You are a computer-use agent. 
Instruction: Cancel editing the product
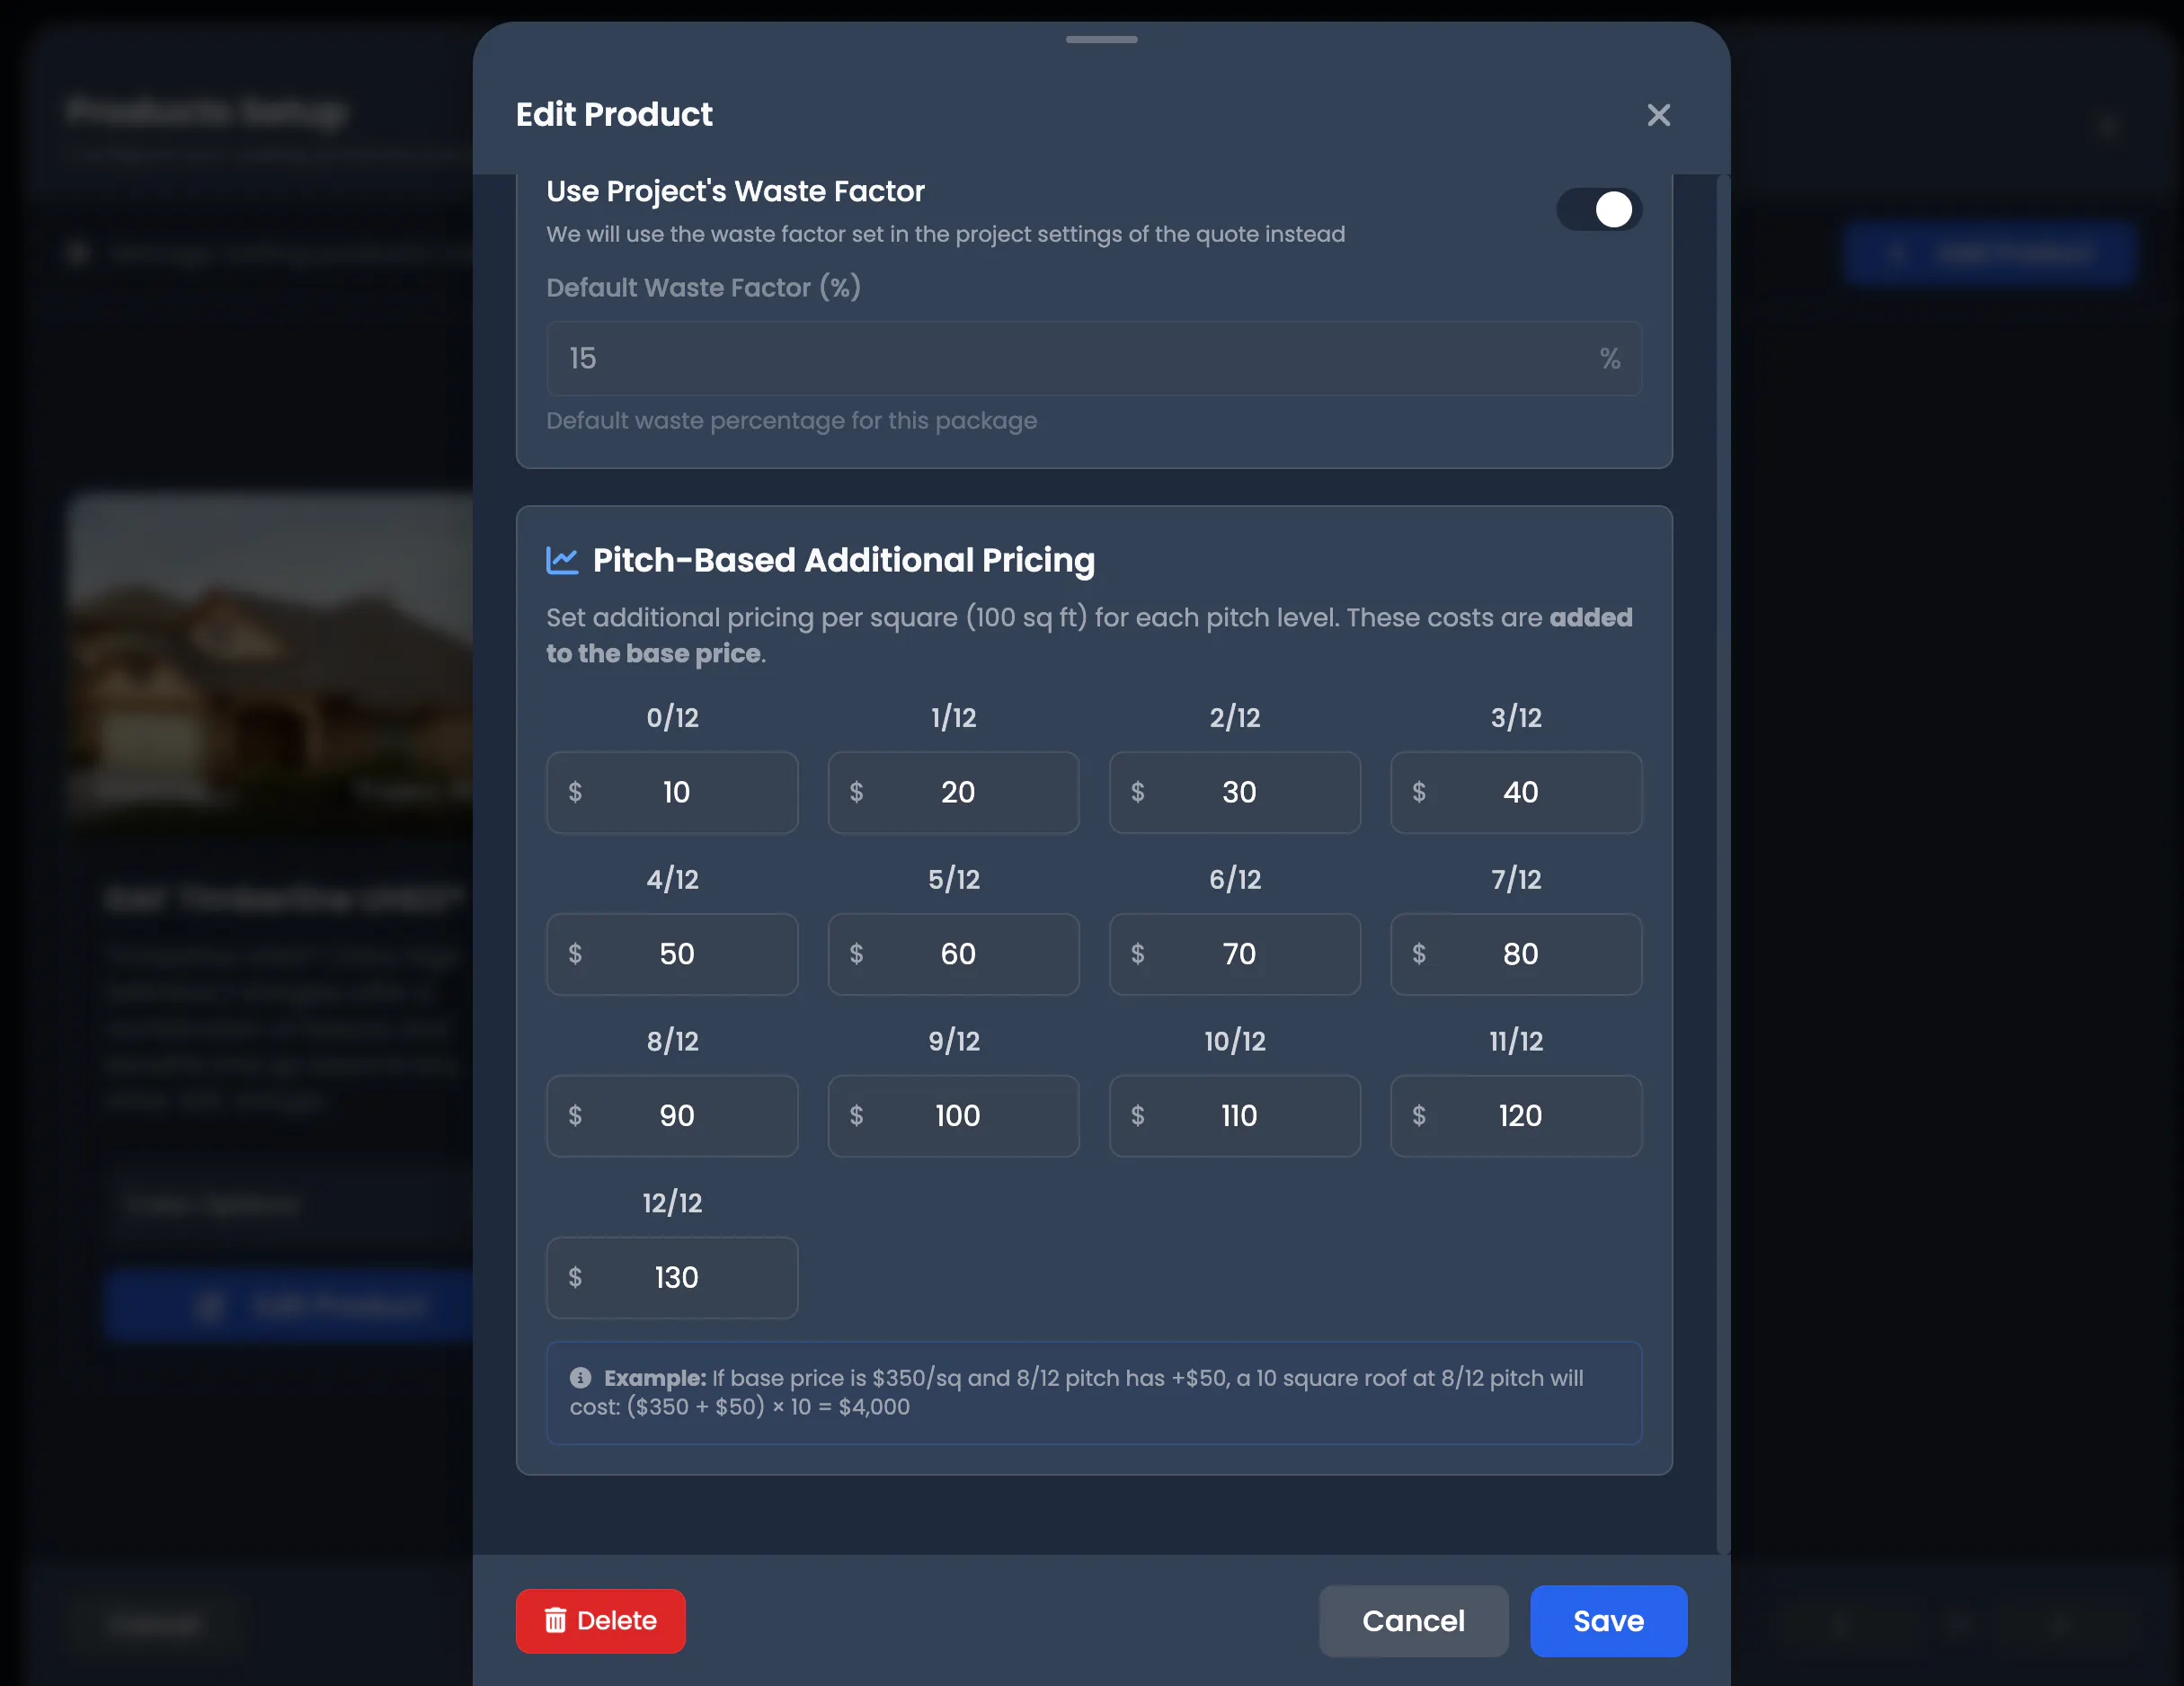1413,1621
